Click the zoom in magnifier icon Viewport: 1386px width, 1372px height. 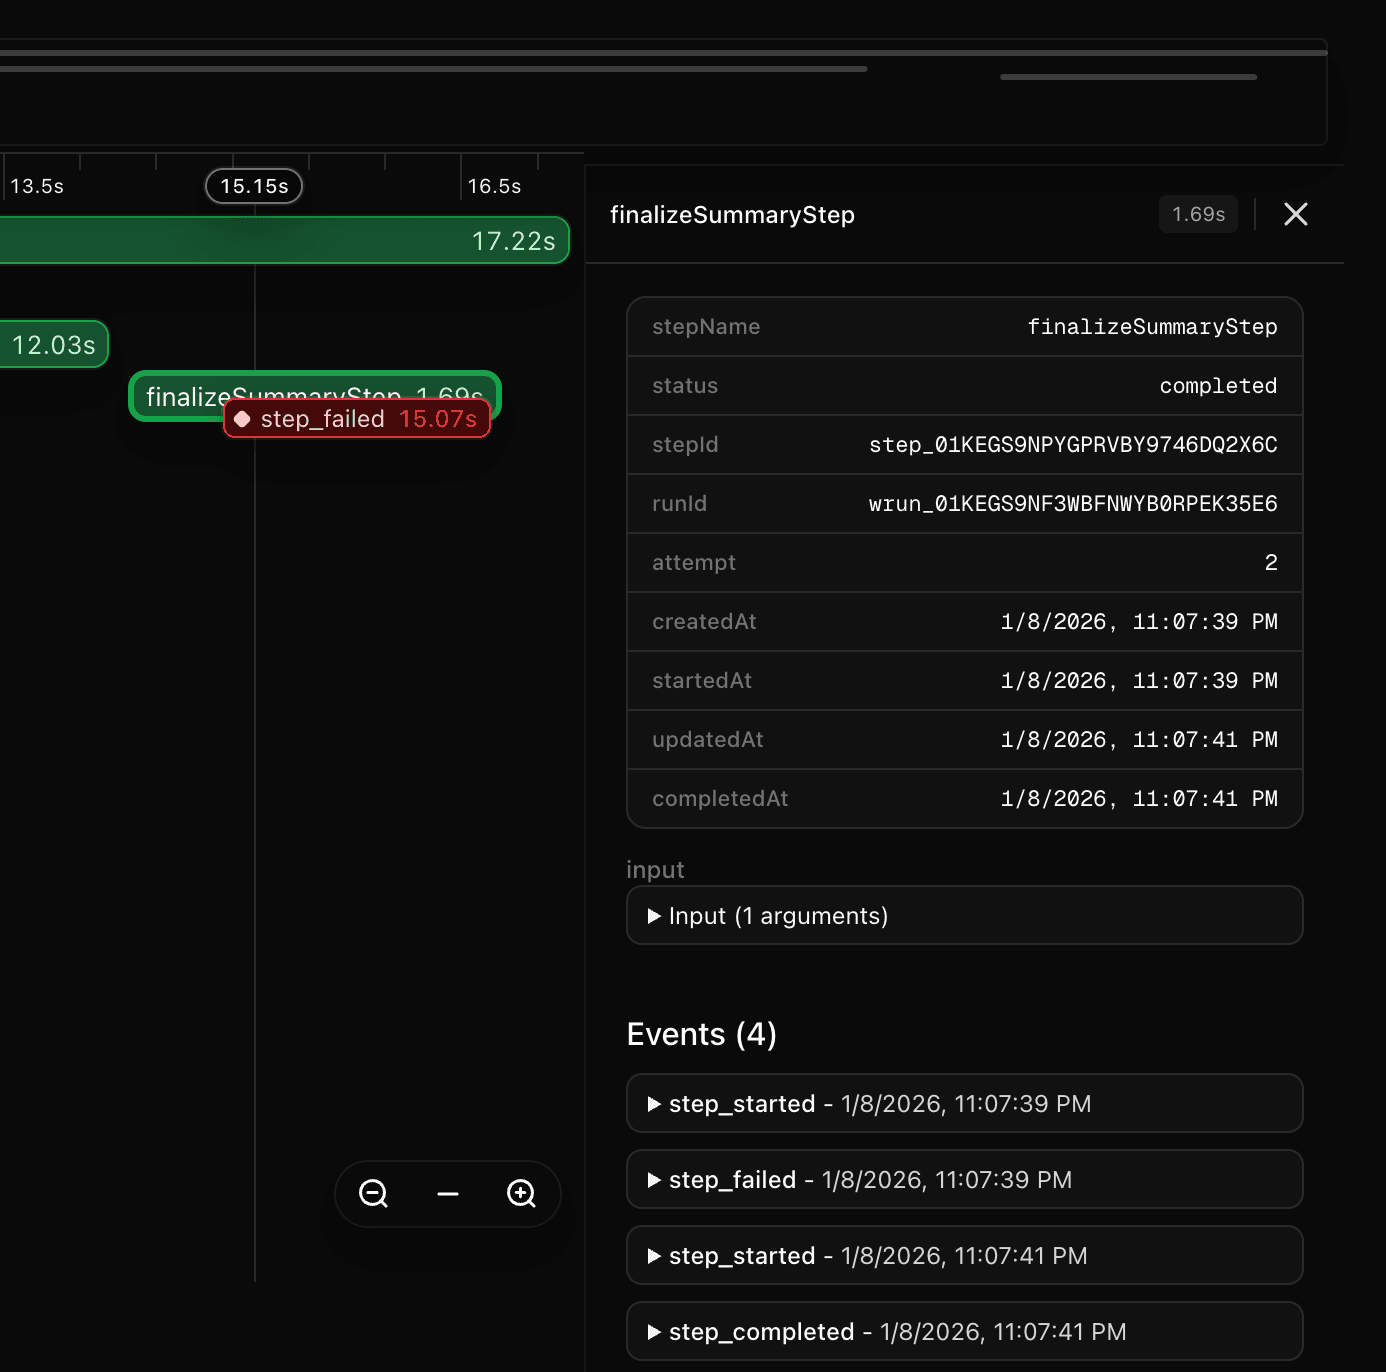click(x=521, y=1194)
